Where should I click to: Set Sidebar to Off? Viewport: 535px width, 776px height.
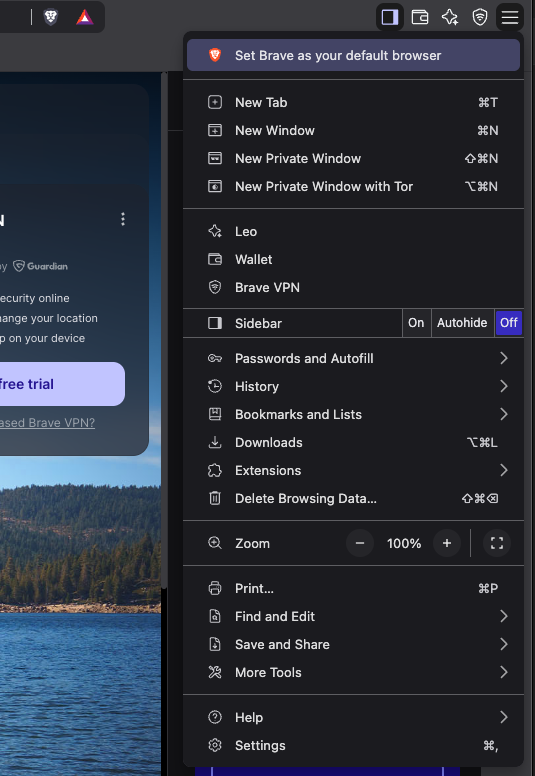[x=509, y=323]
